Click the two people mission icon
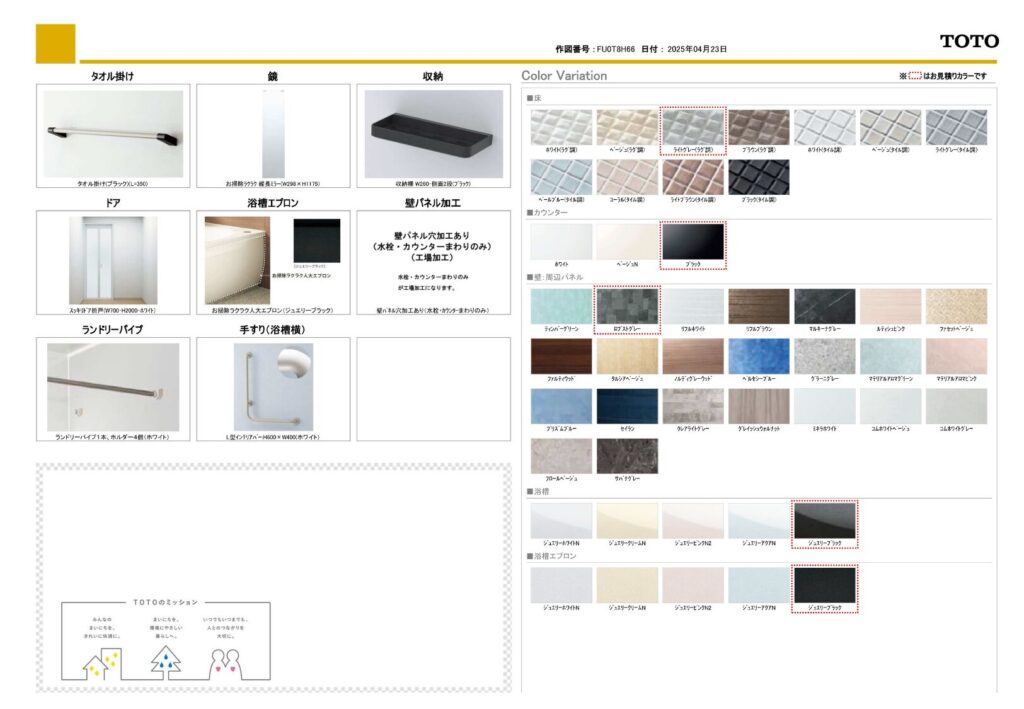Viewport: 1024px width, 709px height. (226, 661)
